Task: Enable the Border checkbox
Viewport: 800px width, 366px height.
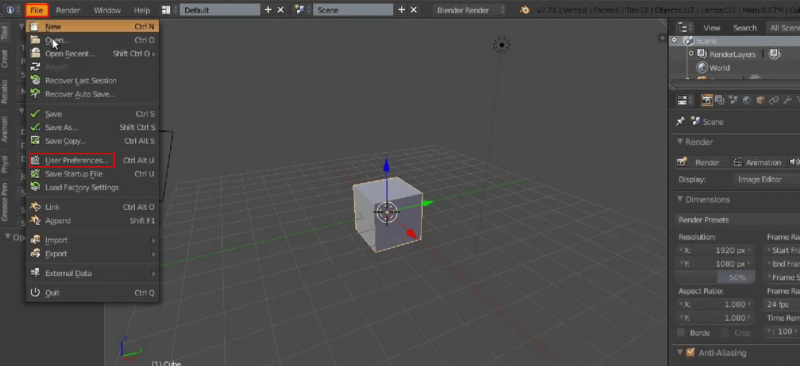Action: pos(681,332)
